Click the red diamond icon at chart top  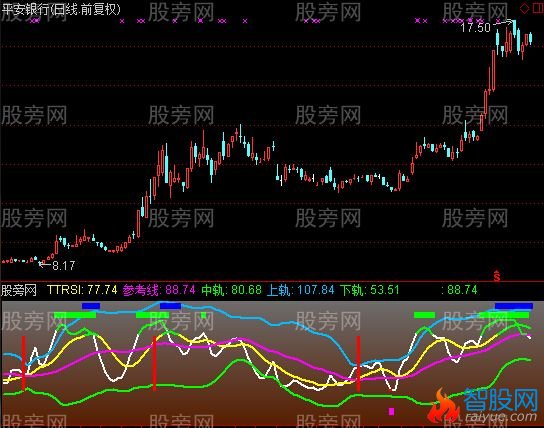(x=525, y=8)
